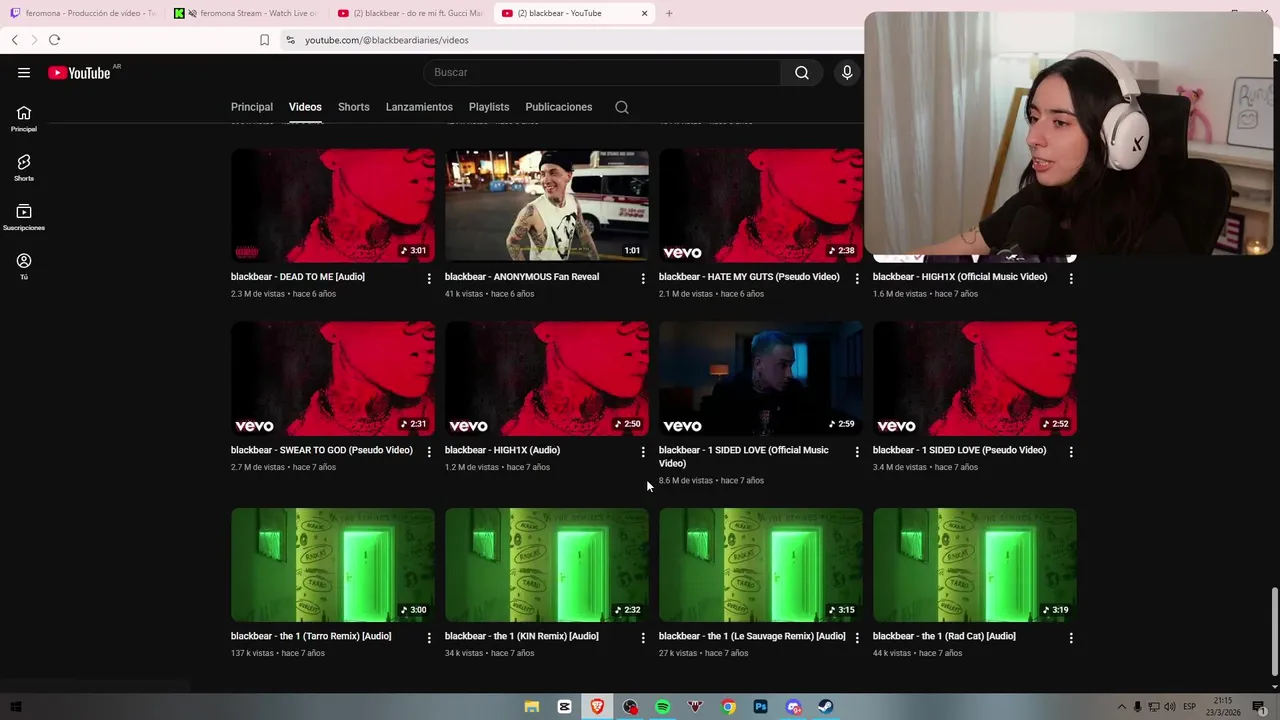Screen dimensions: 1280x720
Task: Switch to the channel Principal tab
Action: [x=252, y=107]
